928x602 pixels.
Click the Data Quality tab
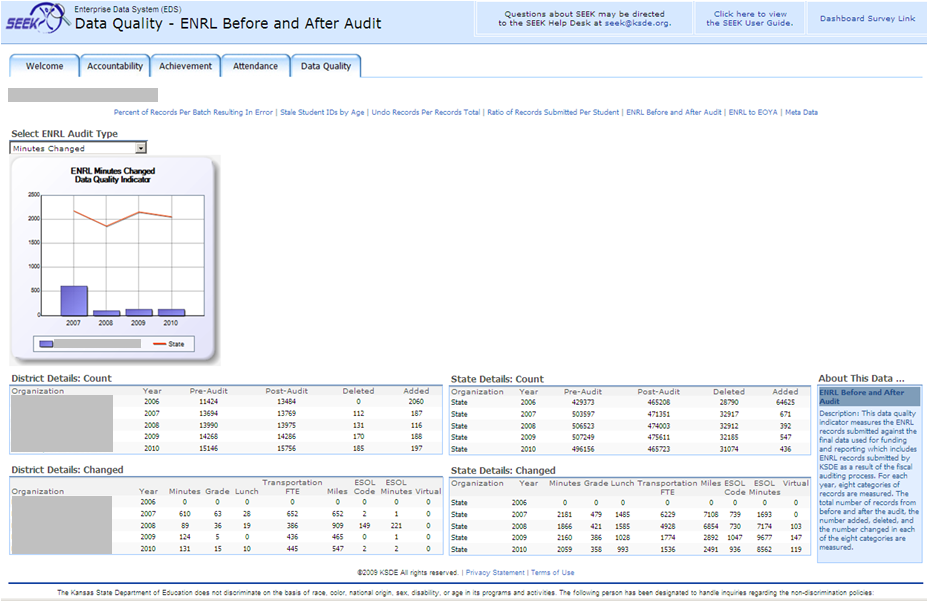tap(326, 66)
